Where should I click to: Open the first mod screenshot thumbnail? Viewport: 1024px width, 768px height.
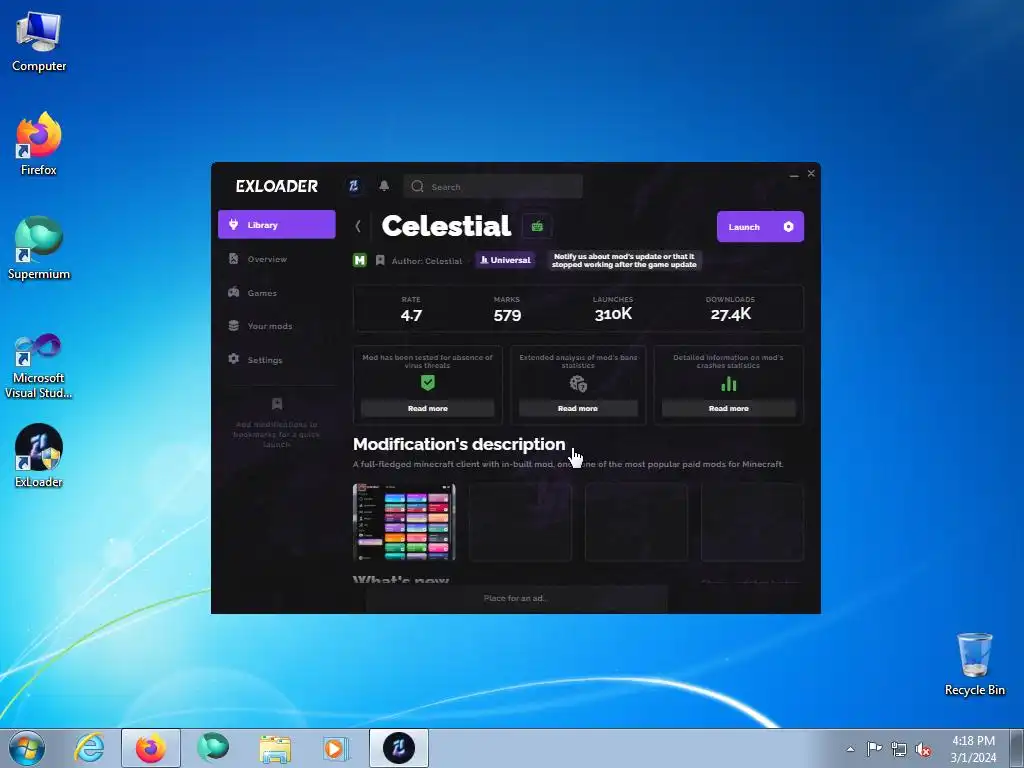404,522
